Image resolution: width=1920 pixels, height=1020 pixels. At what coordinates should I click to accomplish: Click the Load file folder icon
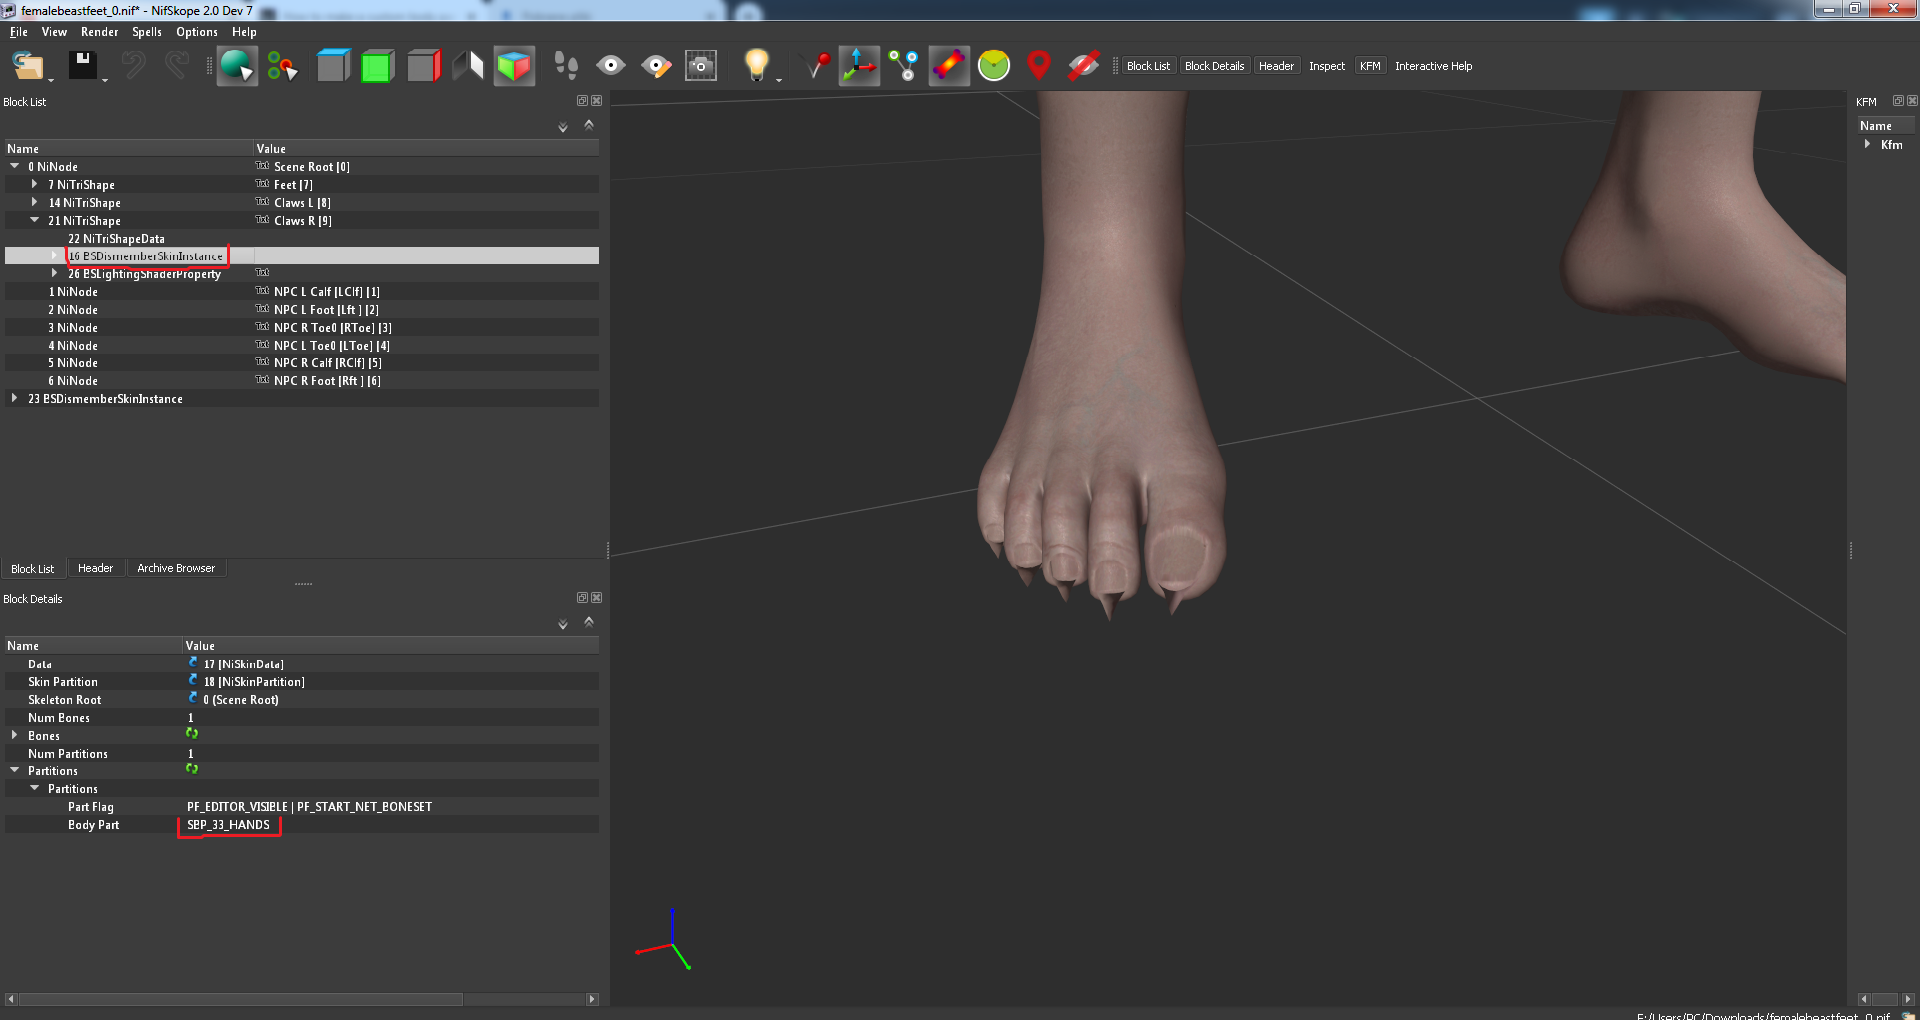click(x=27, y=66)
